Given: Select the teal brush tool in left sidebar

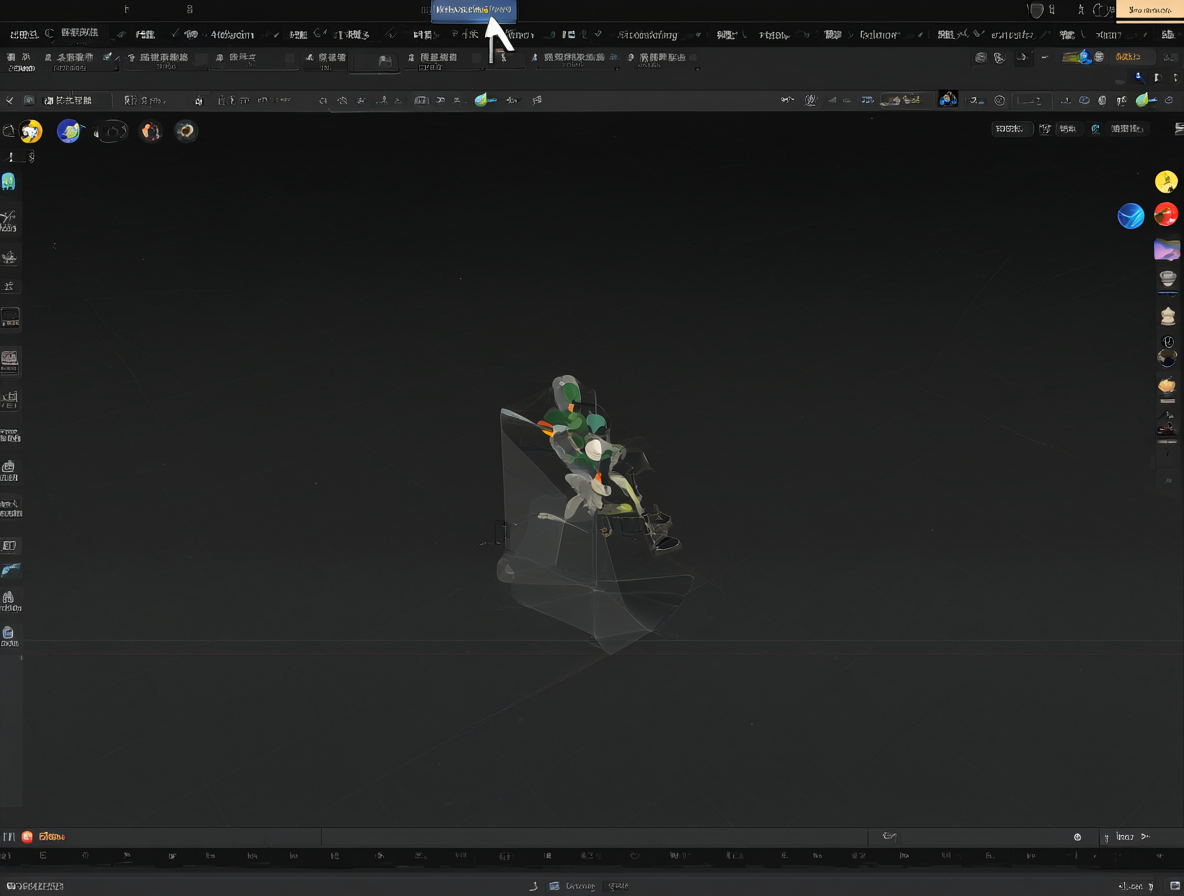Looking at the screenshot, I should (x=11, y=570).
